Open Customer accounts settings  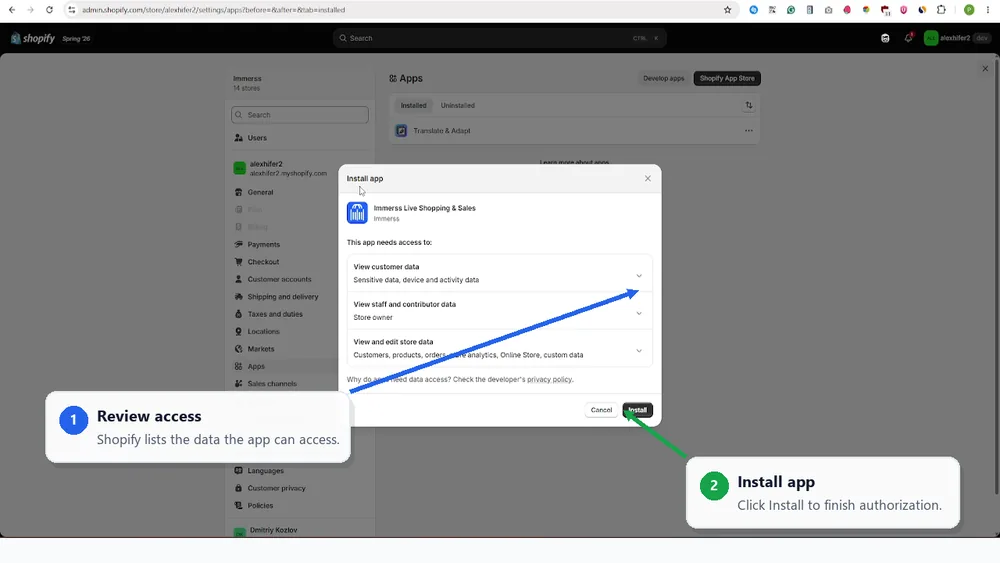(279, 279)
